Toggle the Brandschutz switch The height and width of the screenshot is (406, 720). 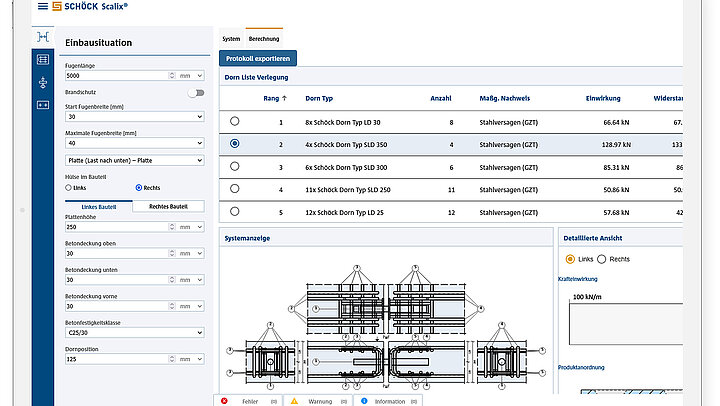(196, 93)
